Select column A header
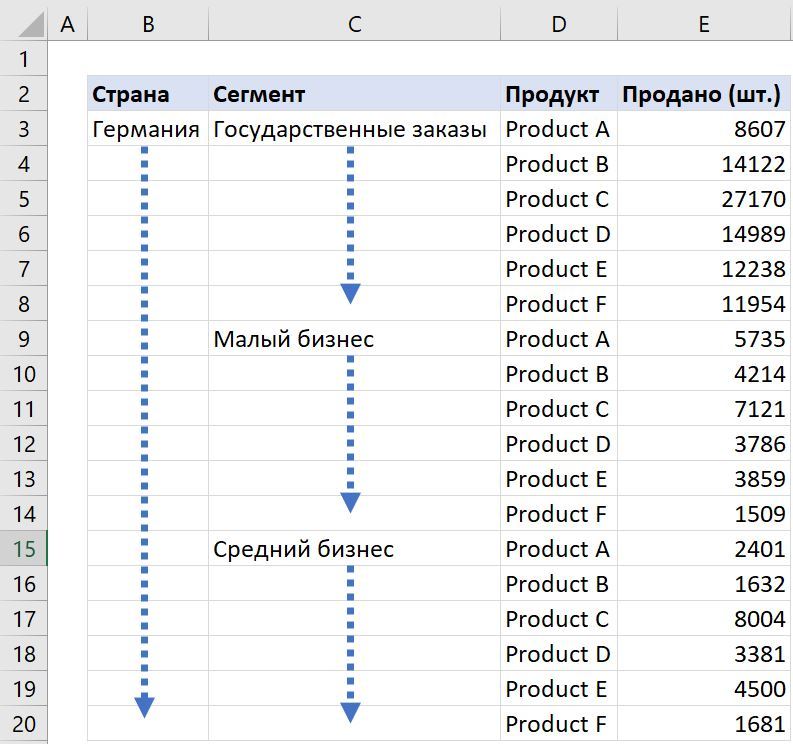This screenshot has width=793, height=744. 68,24
